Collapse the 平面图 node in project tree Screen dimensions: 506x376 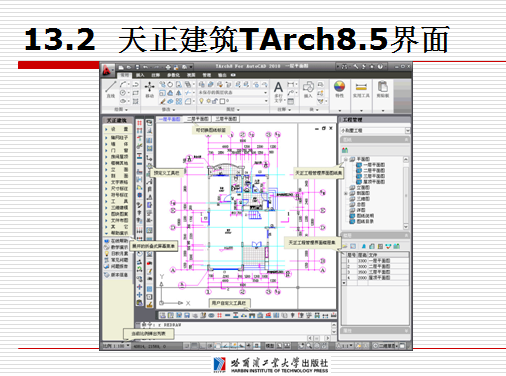point(346,159)
